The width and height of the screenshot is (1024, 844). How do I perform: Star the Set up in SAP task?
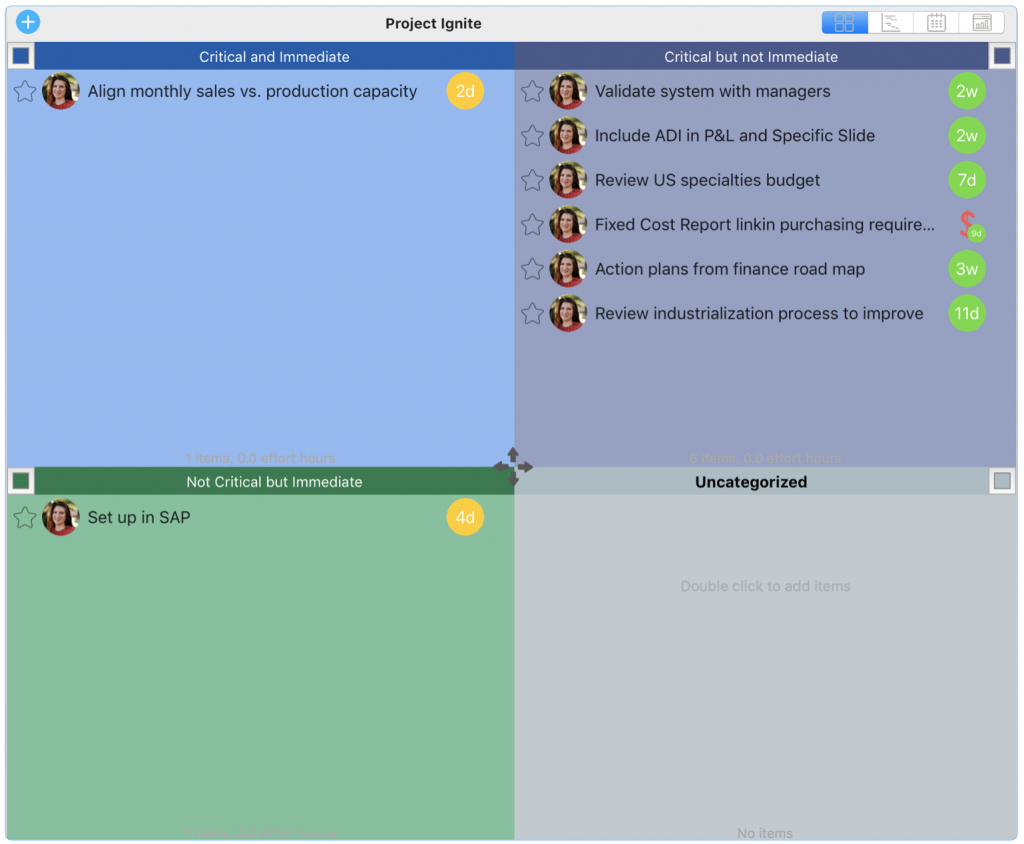24,517
